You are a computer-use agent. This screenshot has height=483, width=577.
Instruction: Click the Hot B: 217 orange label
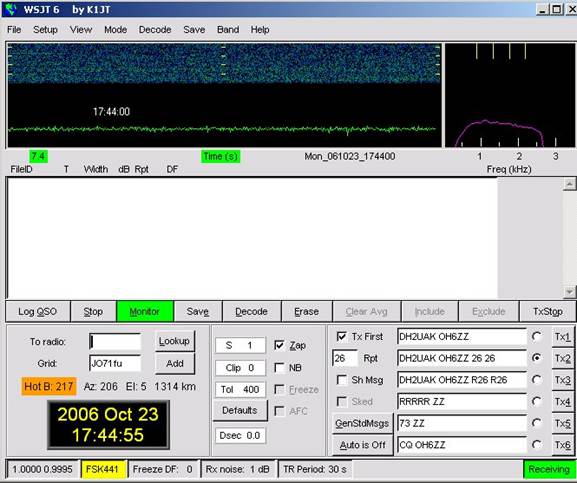(x=49, y=386)
